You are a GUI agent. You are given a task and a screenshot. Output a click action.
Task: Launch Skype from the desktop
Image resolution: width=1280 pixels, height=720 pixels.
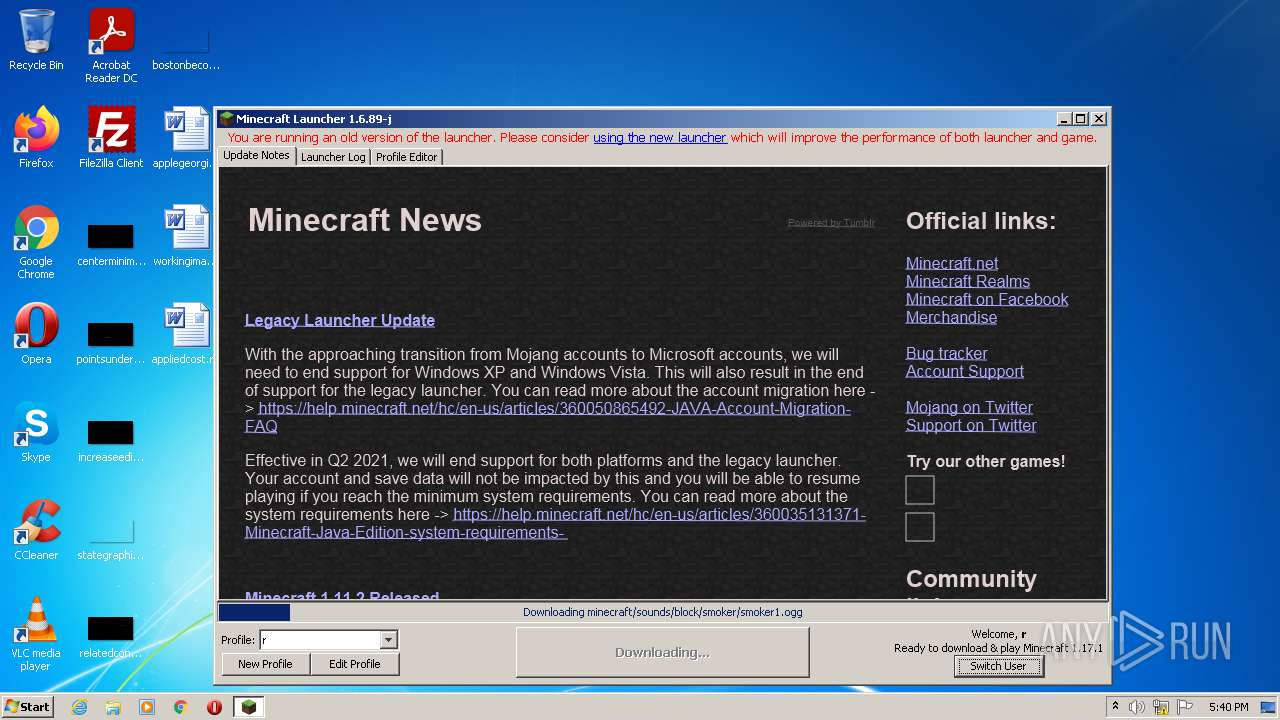point(36,432)
